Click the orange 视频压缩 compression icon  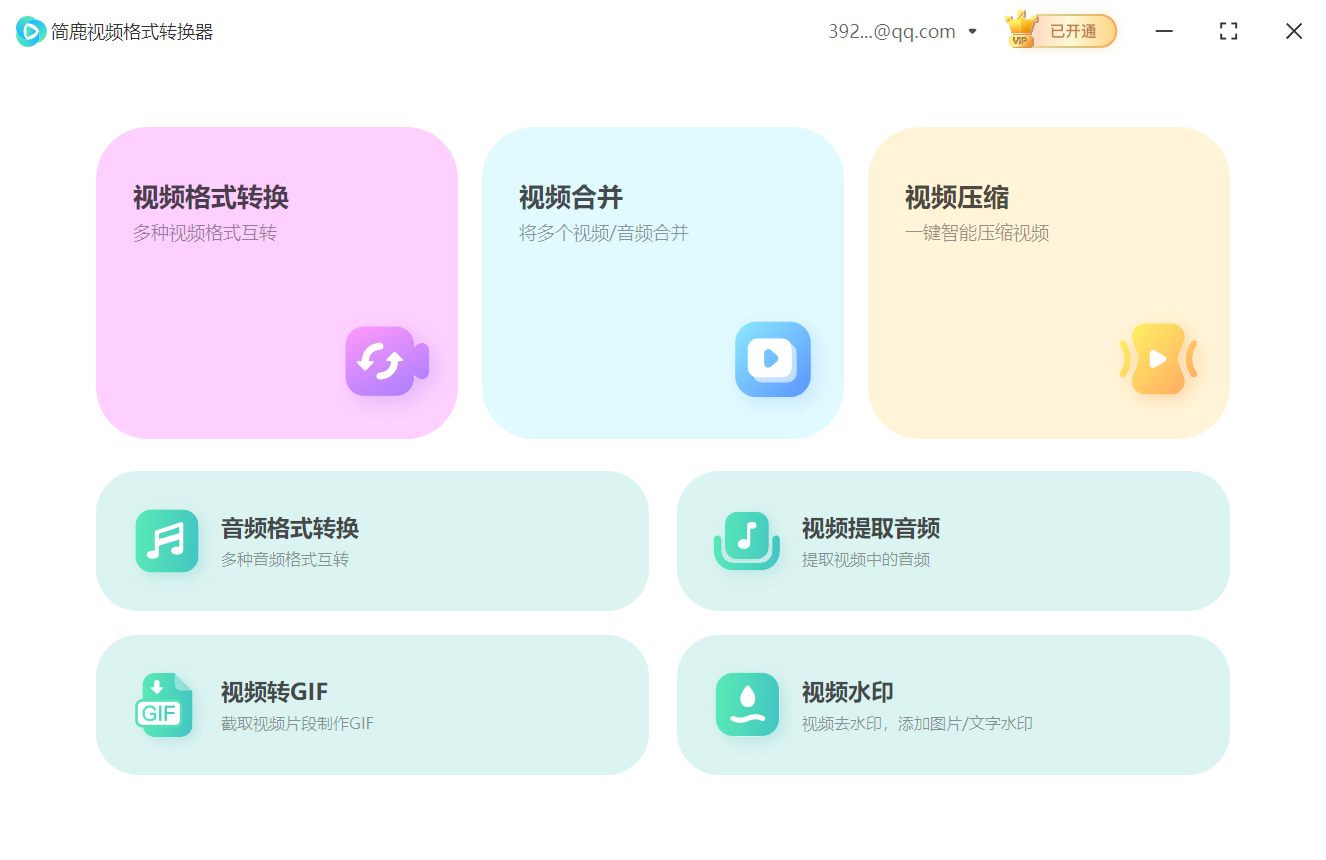1159,359
